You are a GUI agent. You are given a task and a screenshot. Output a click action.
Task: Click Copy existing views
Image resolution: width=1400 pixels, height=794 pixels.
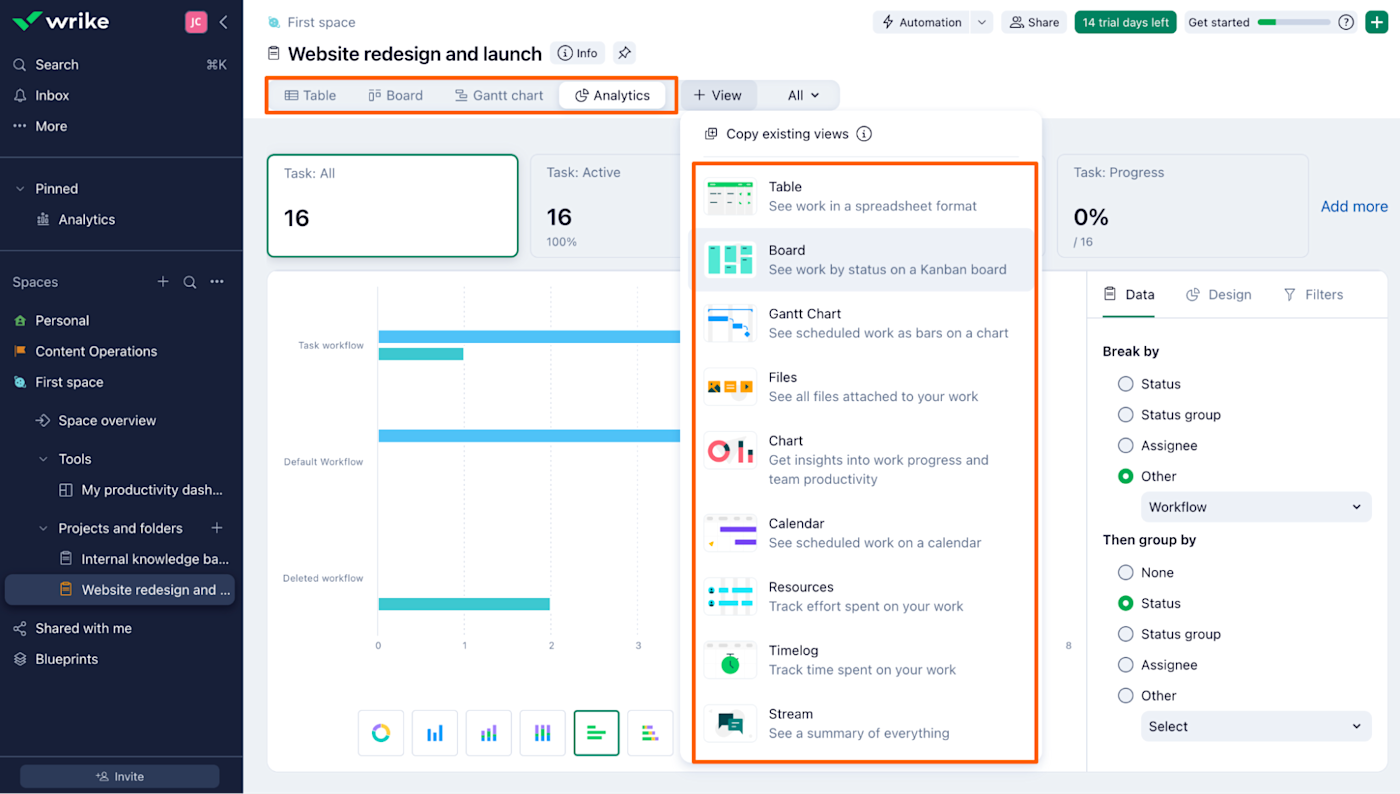click(787, 134)
